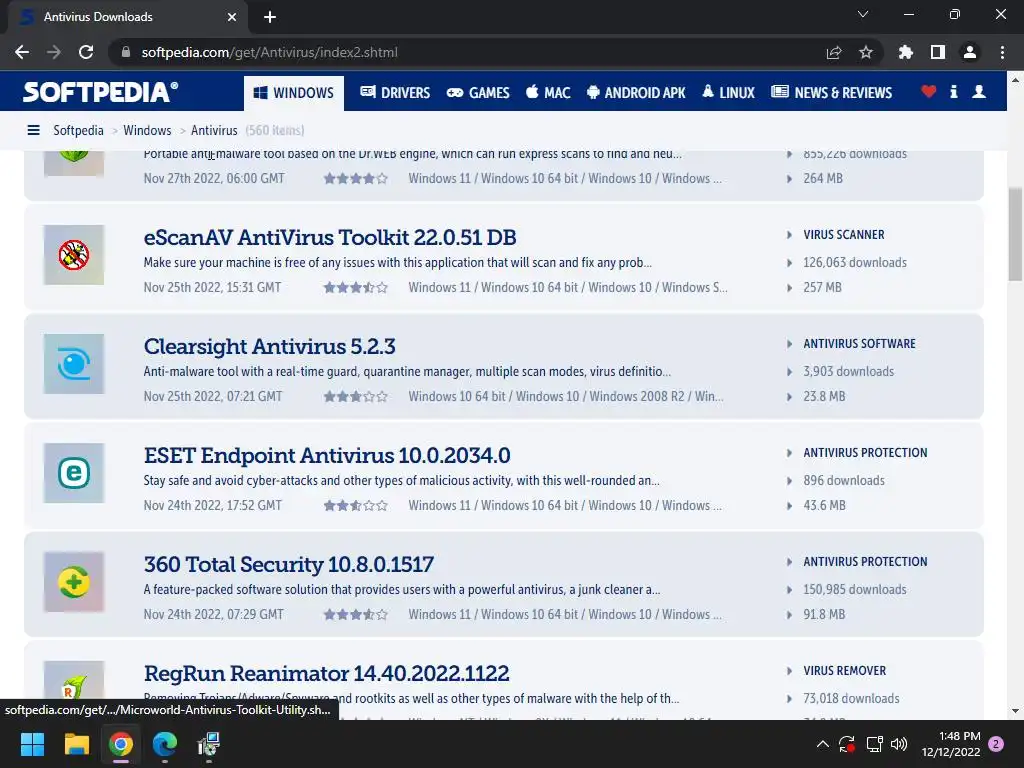Show hidden system tray icons

(823, 744)
